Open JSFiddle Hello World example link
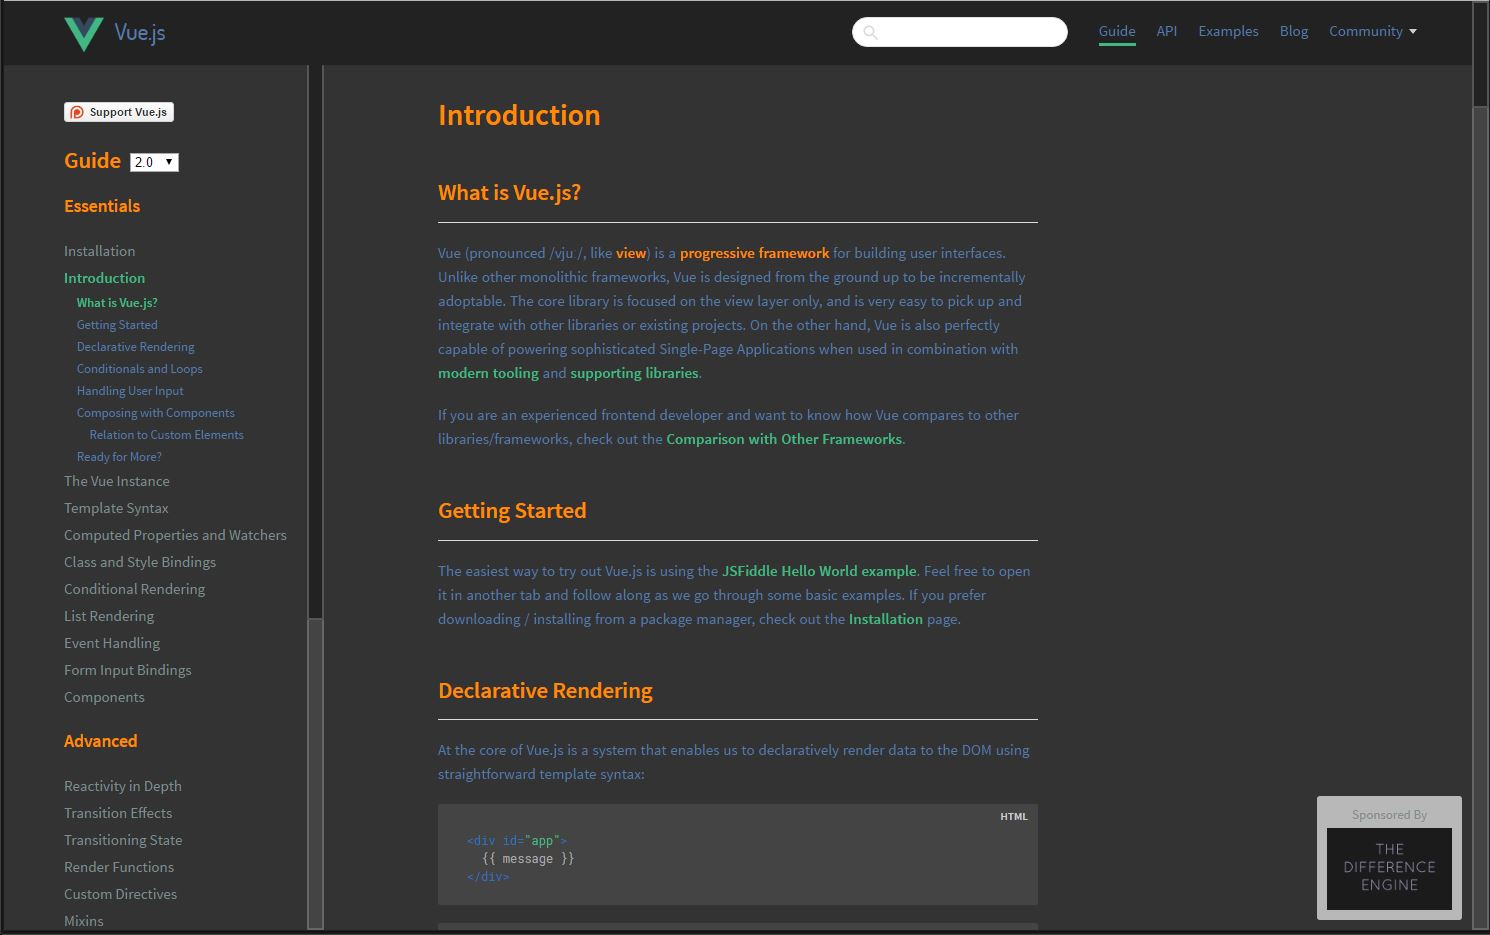Screen dimensions: 1490x935 [819, 571]
